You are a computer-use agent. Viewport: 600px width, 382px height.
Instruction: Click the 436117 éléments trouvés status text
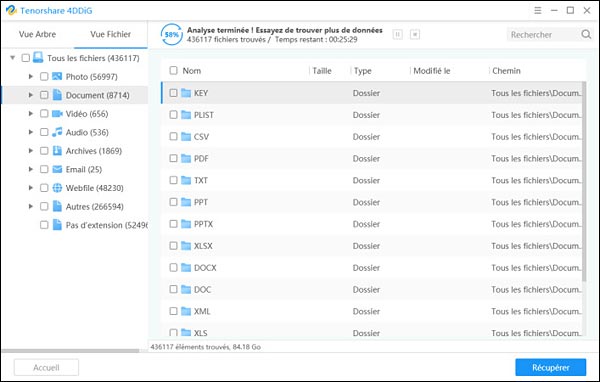[x=205, y=347]
